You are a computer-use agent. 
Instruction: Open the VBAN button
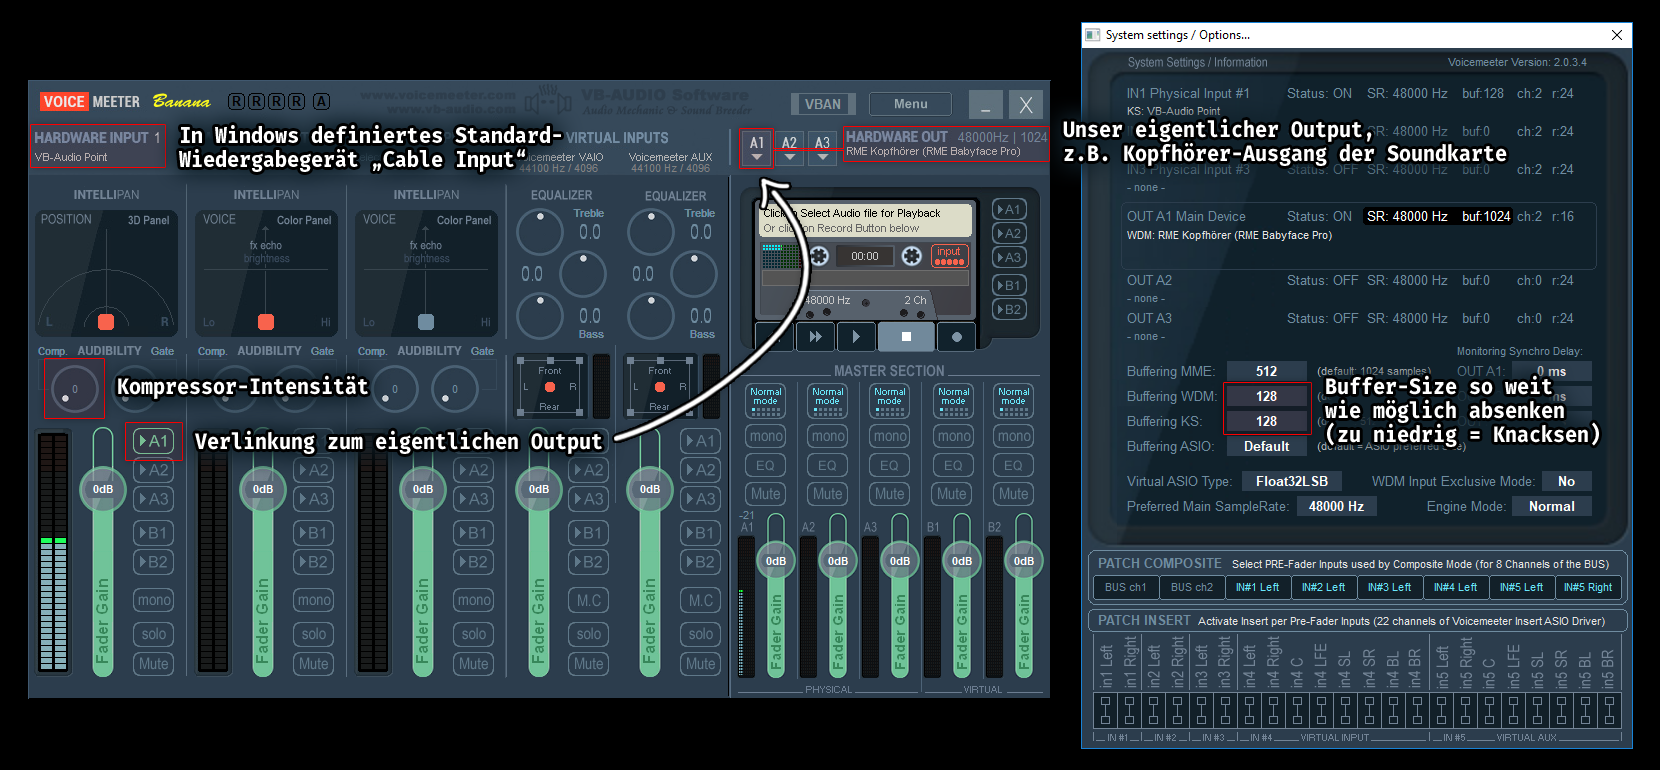823,104
